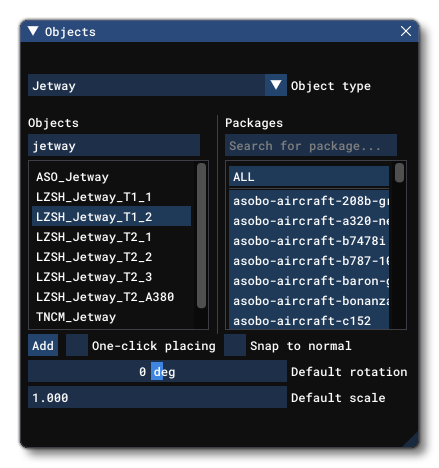Select LZSH_Jetway_T1_1 object
Screen dimensions: 439x468
point(111,197)
